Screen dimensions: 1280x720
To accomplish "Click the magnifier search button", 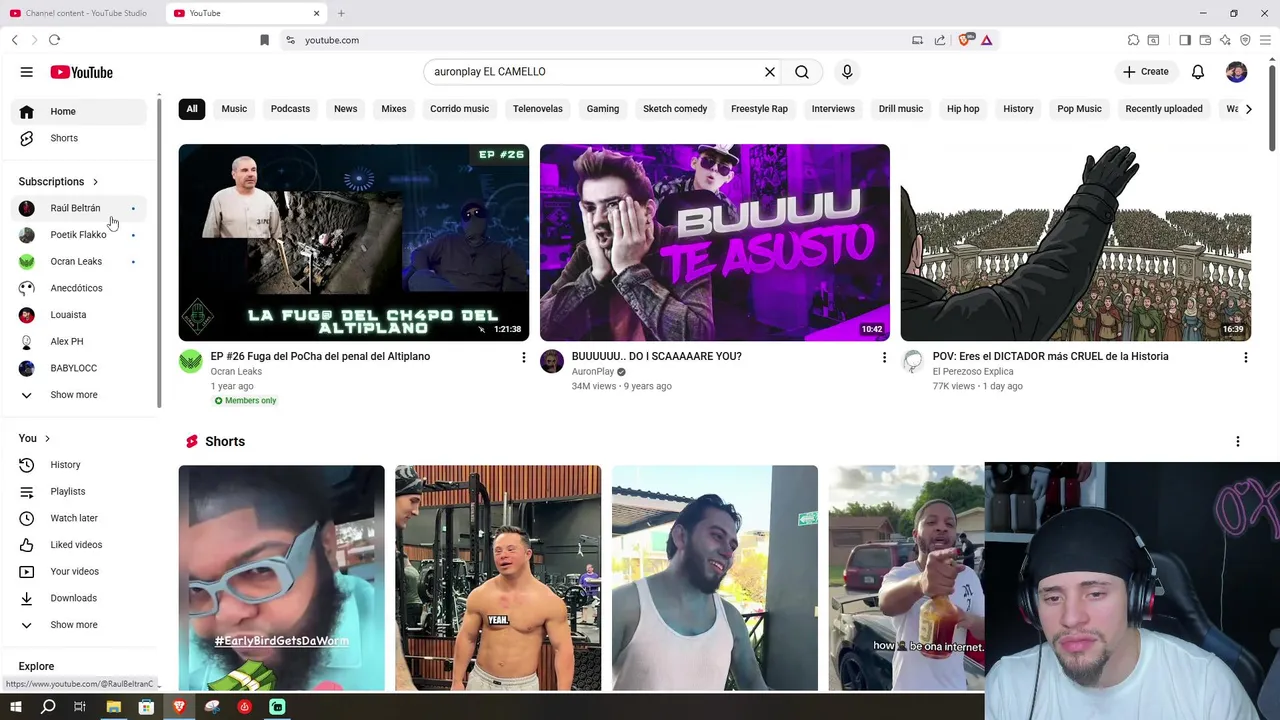I will coord(802,72).
